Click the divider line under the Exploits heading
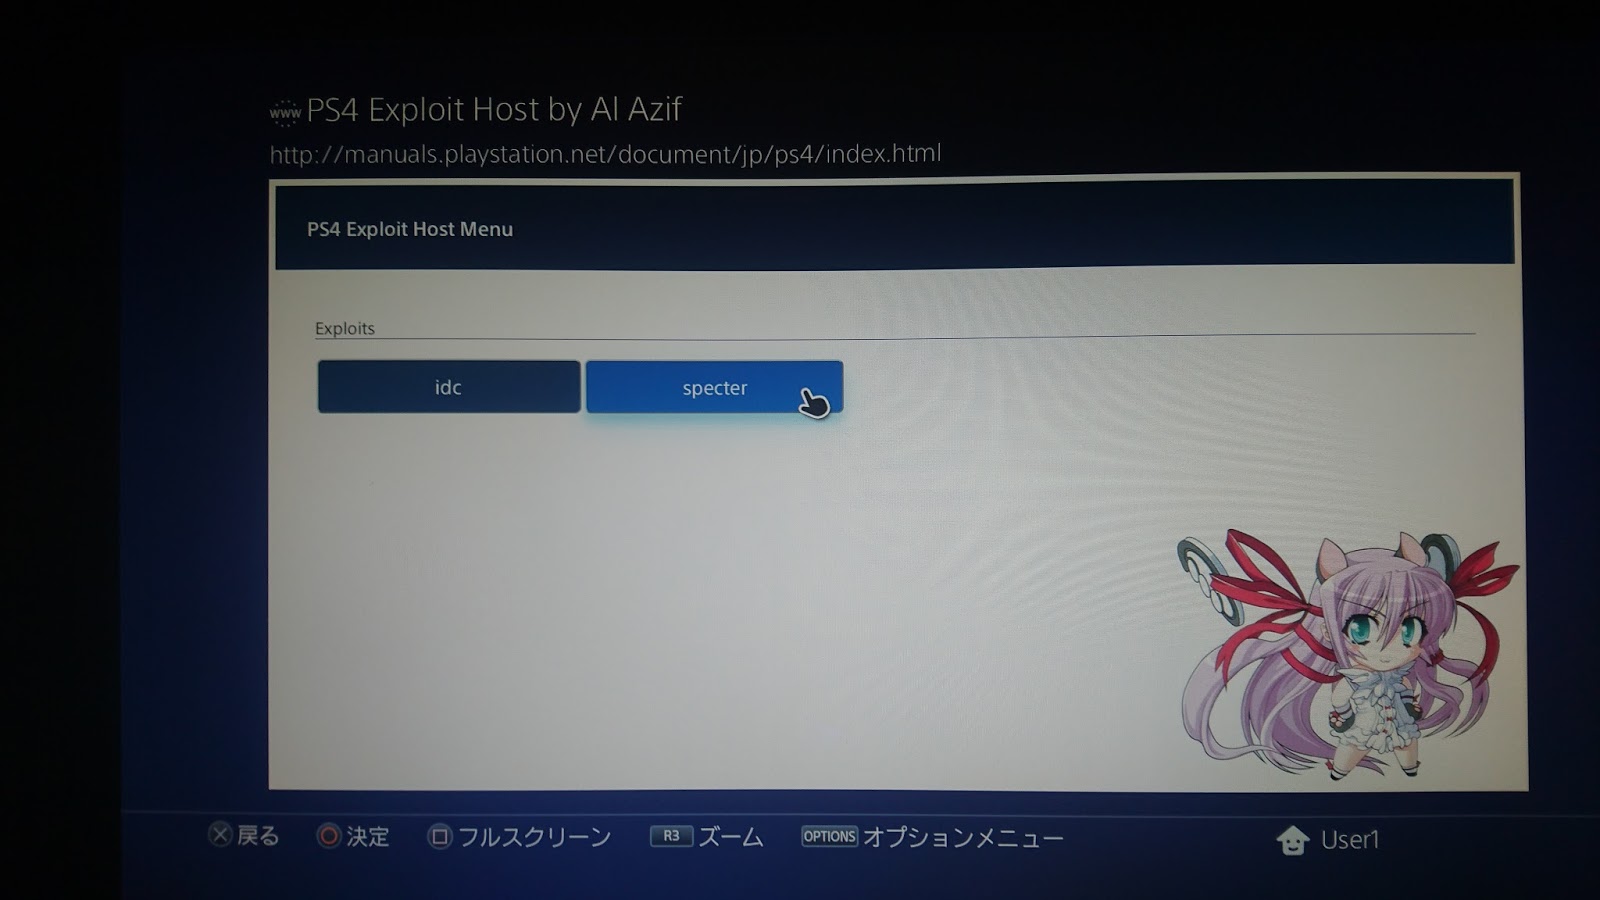The height and width of the screenshot is (900, 1600). click(x=900, y=340)
